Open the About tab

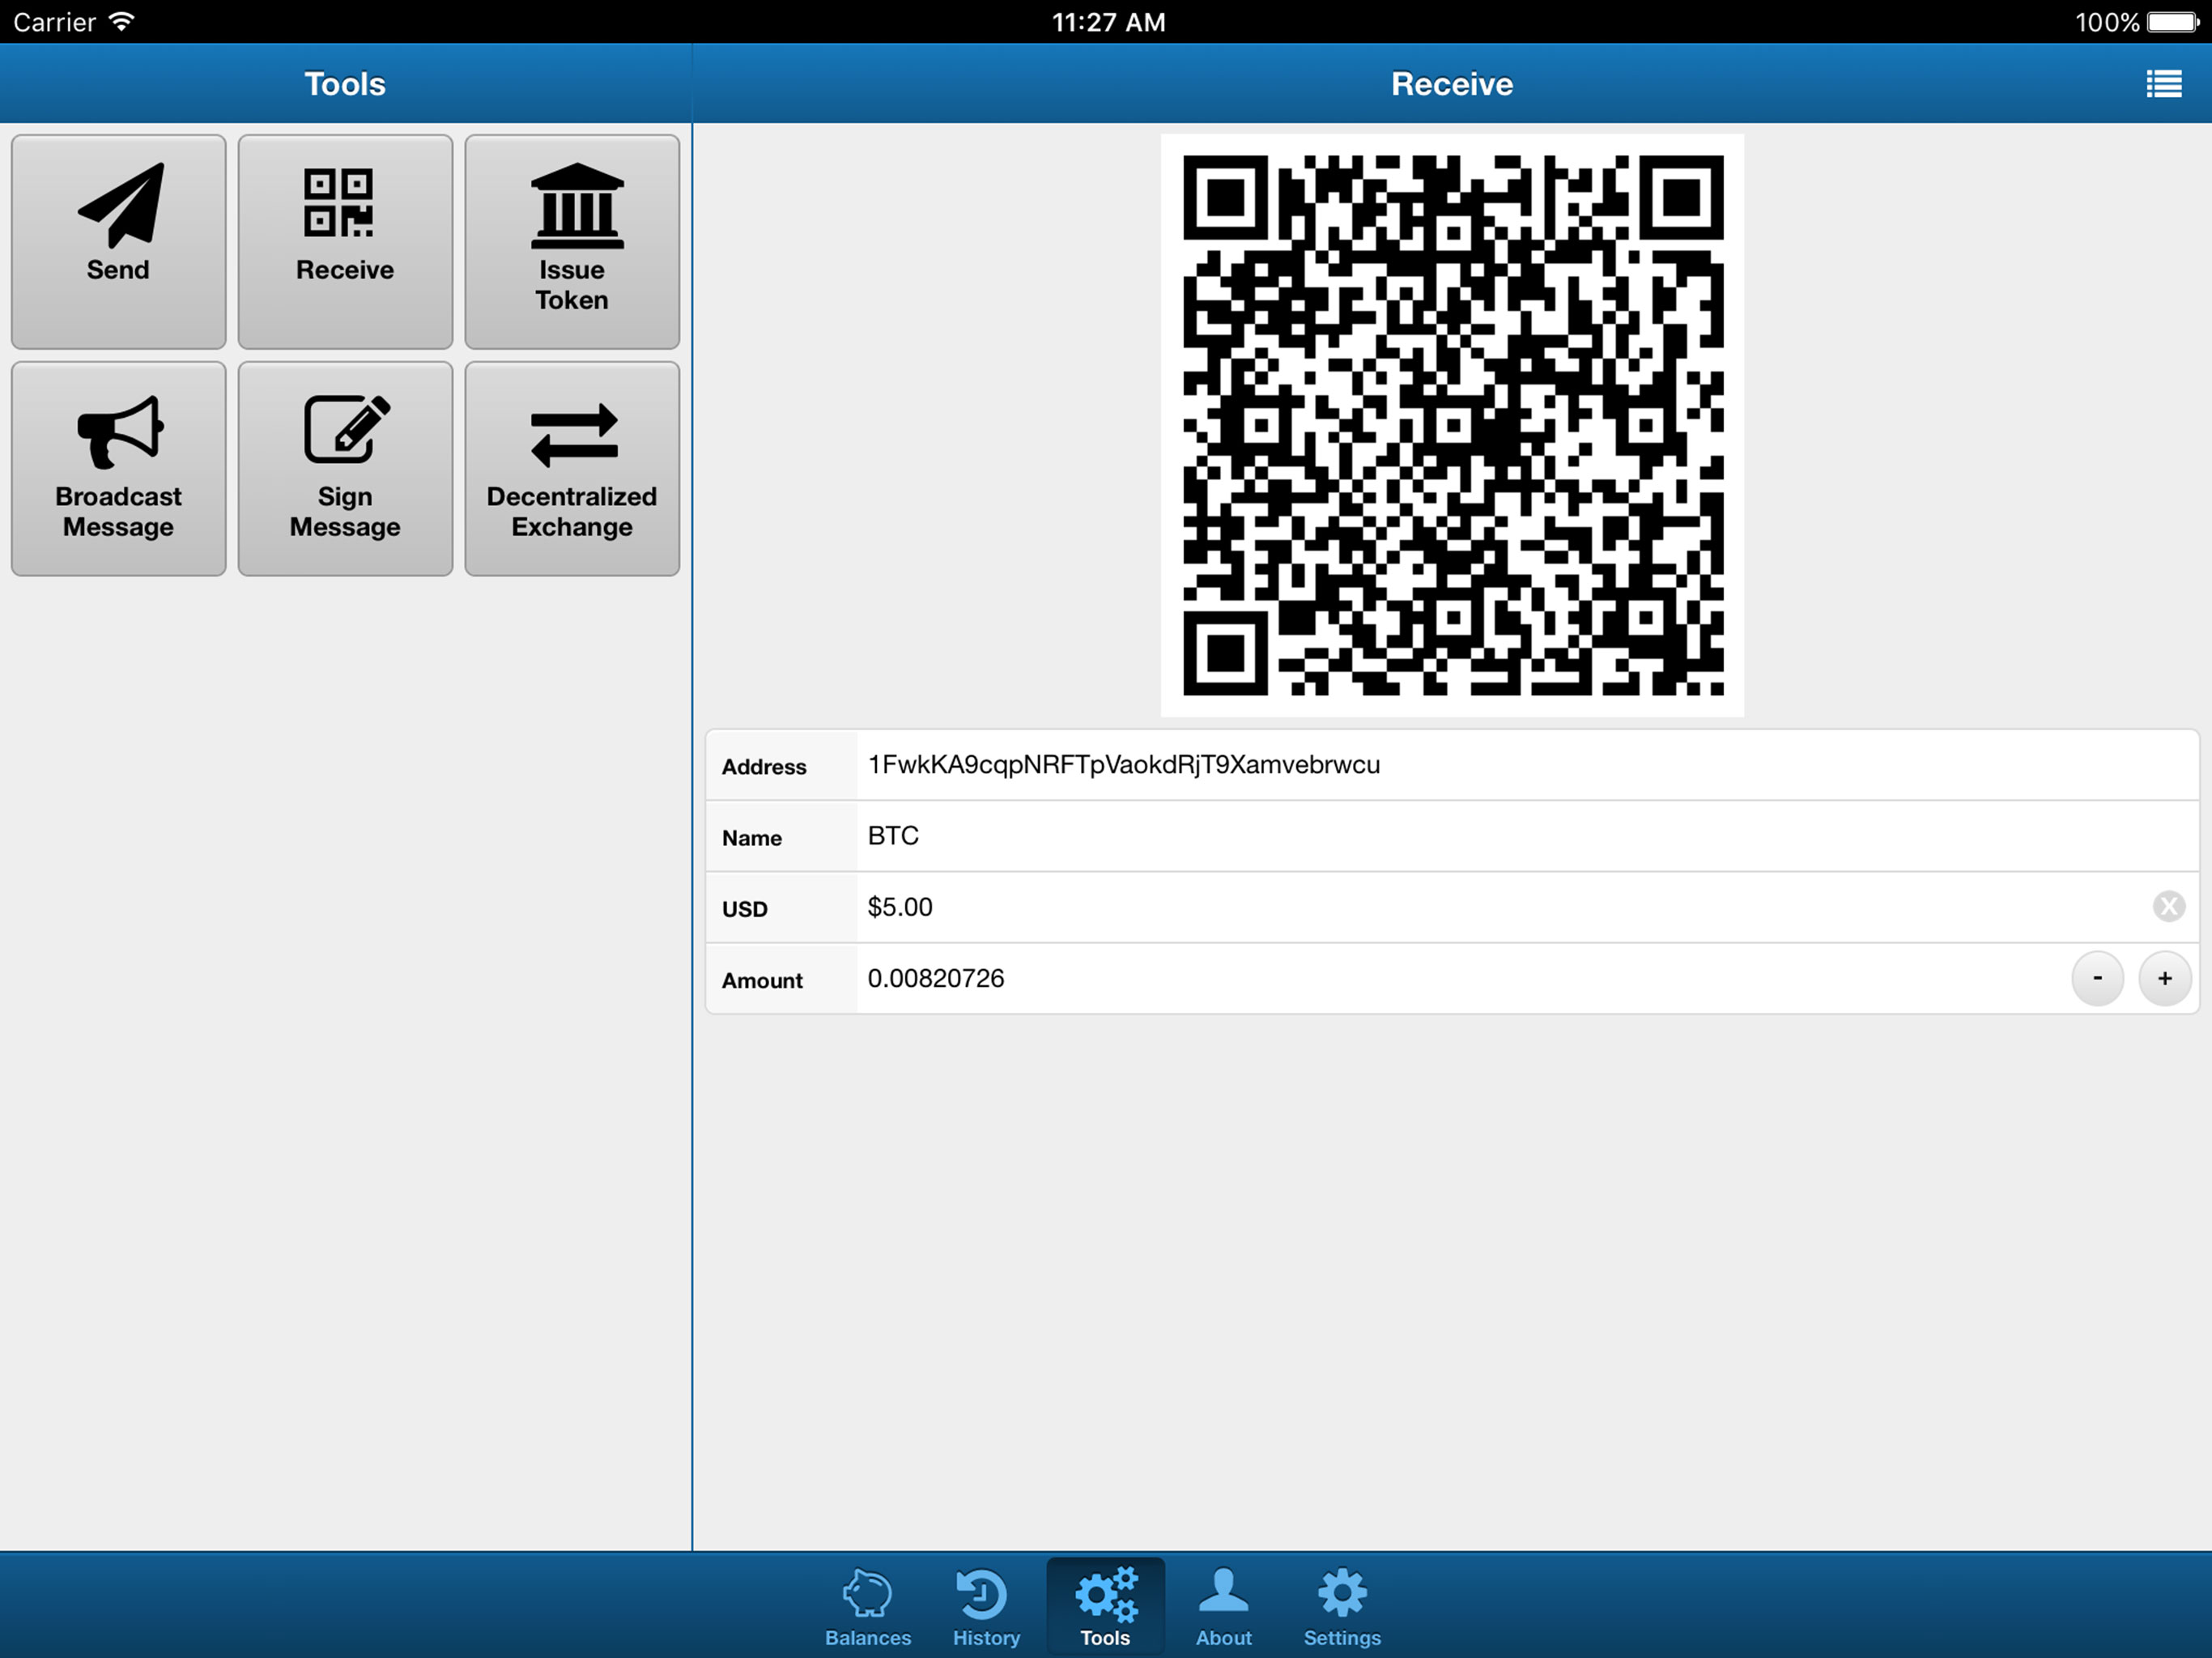(x=1224, y=1607)
